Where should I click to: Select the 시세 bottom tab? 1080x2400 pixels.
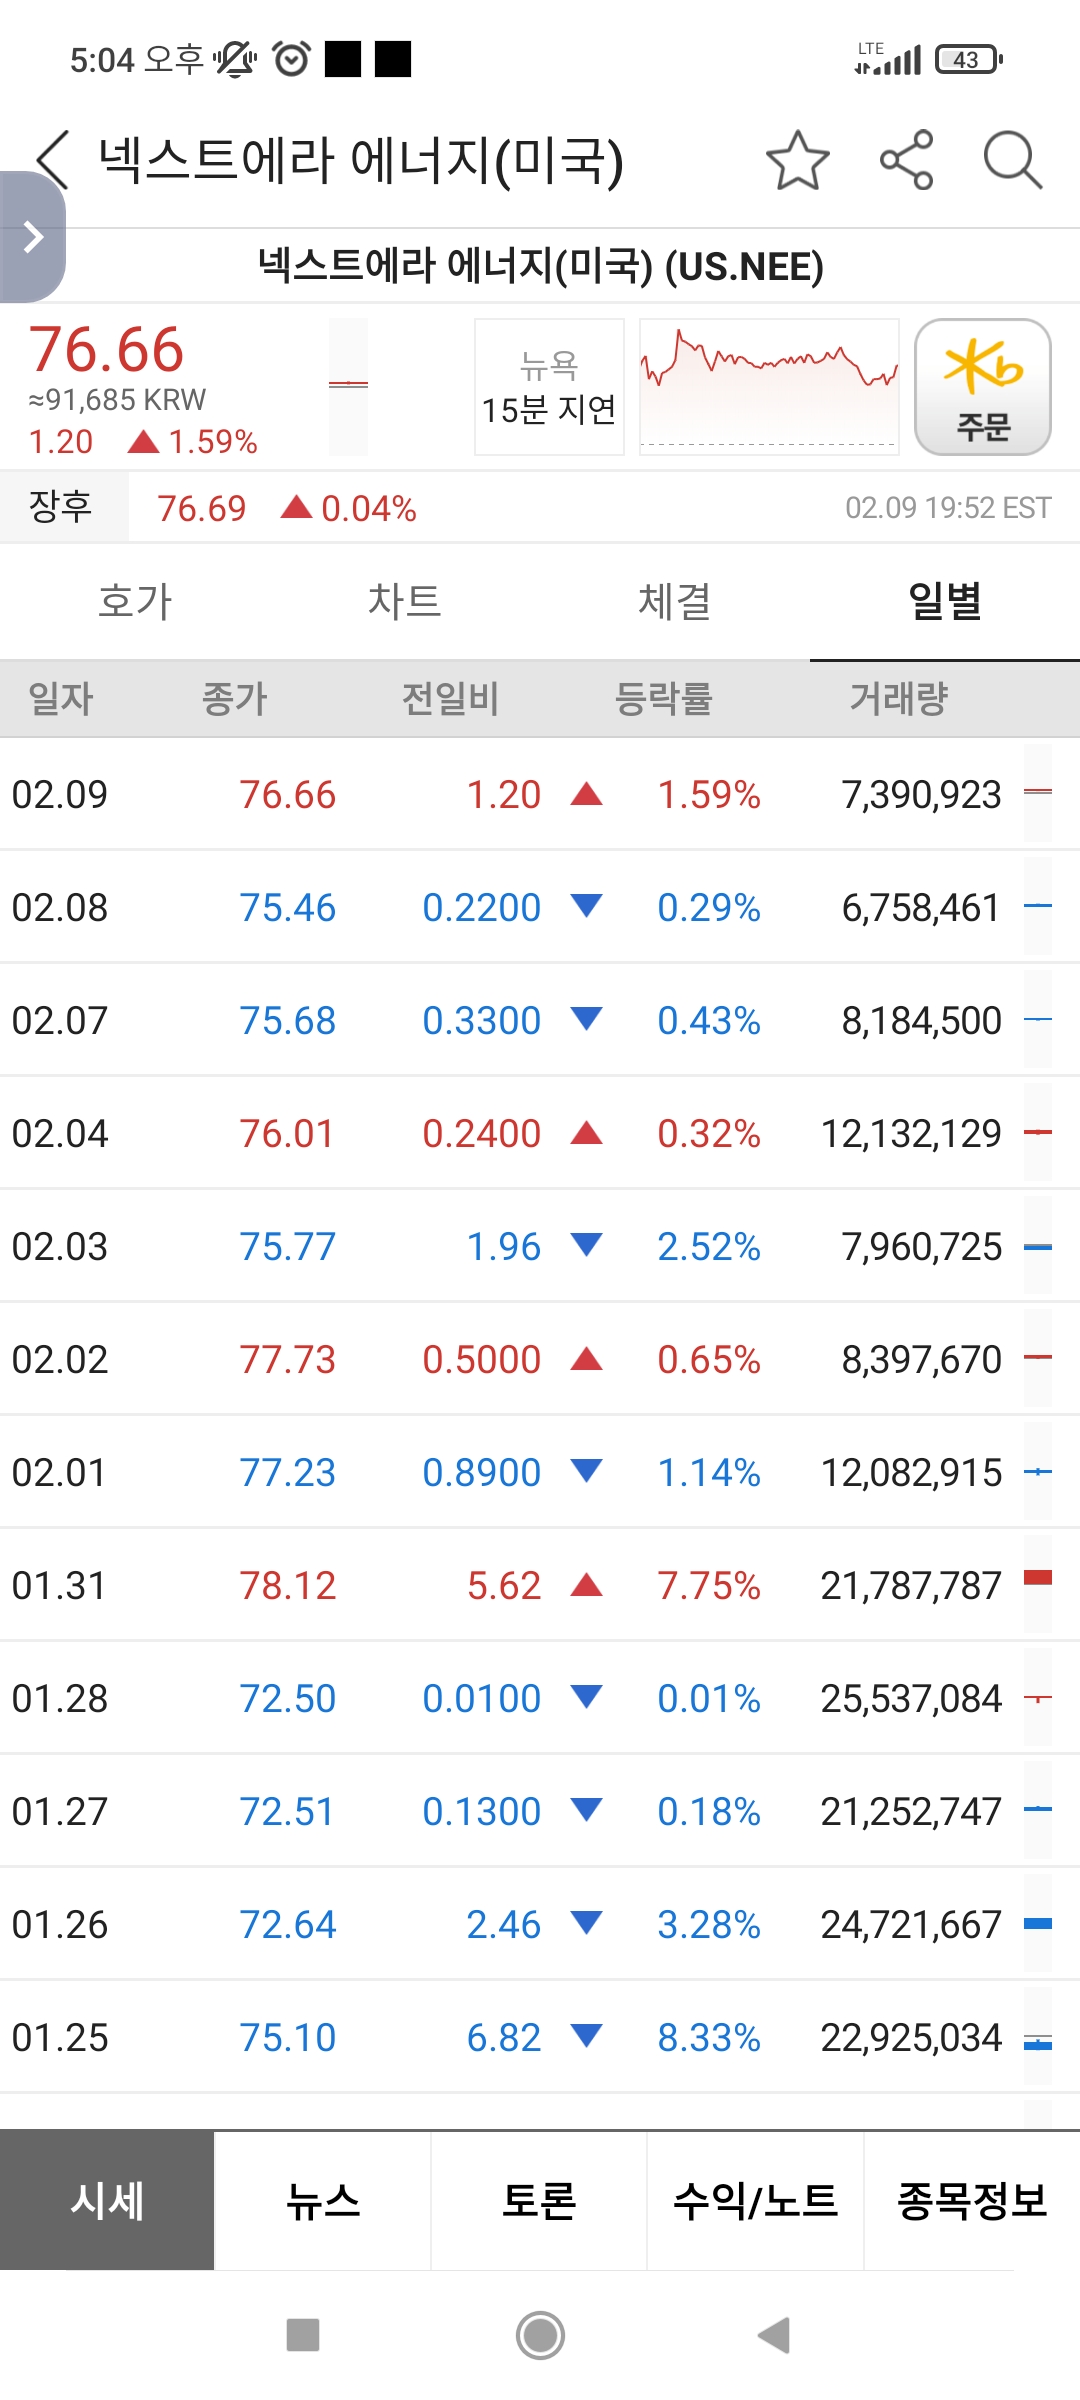[x=107, y=2200]
